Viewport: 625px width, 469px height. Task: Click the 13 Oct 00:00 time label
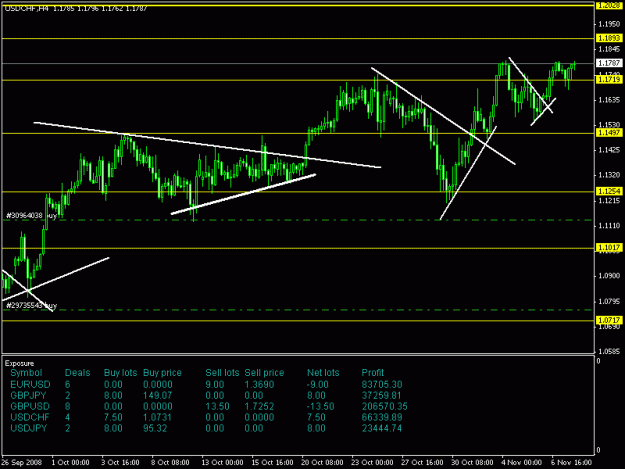click(x=222, y=463)
